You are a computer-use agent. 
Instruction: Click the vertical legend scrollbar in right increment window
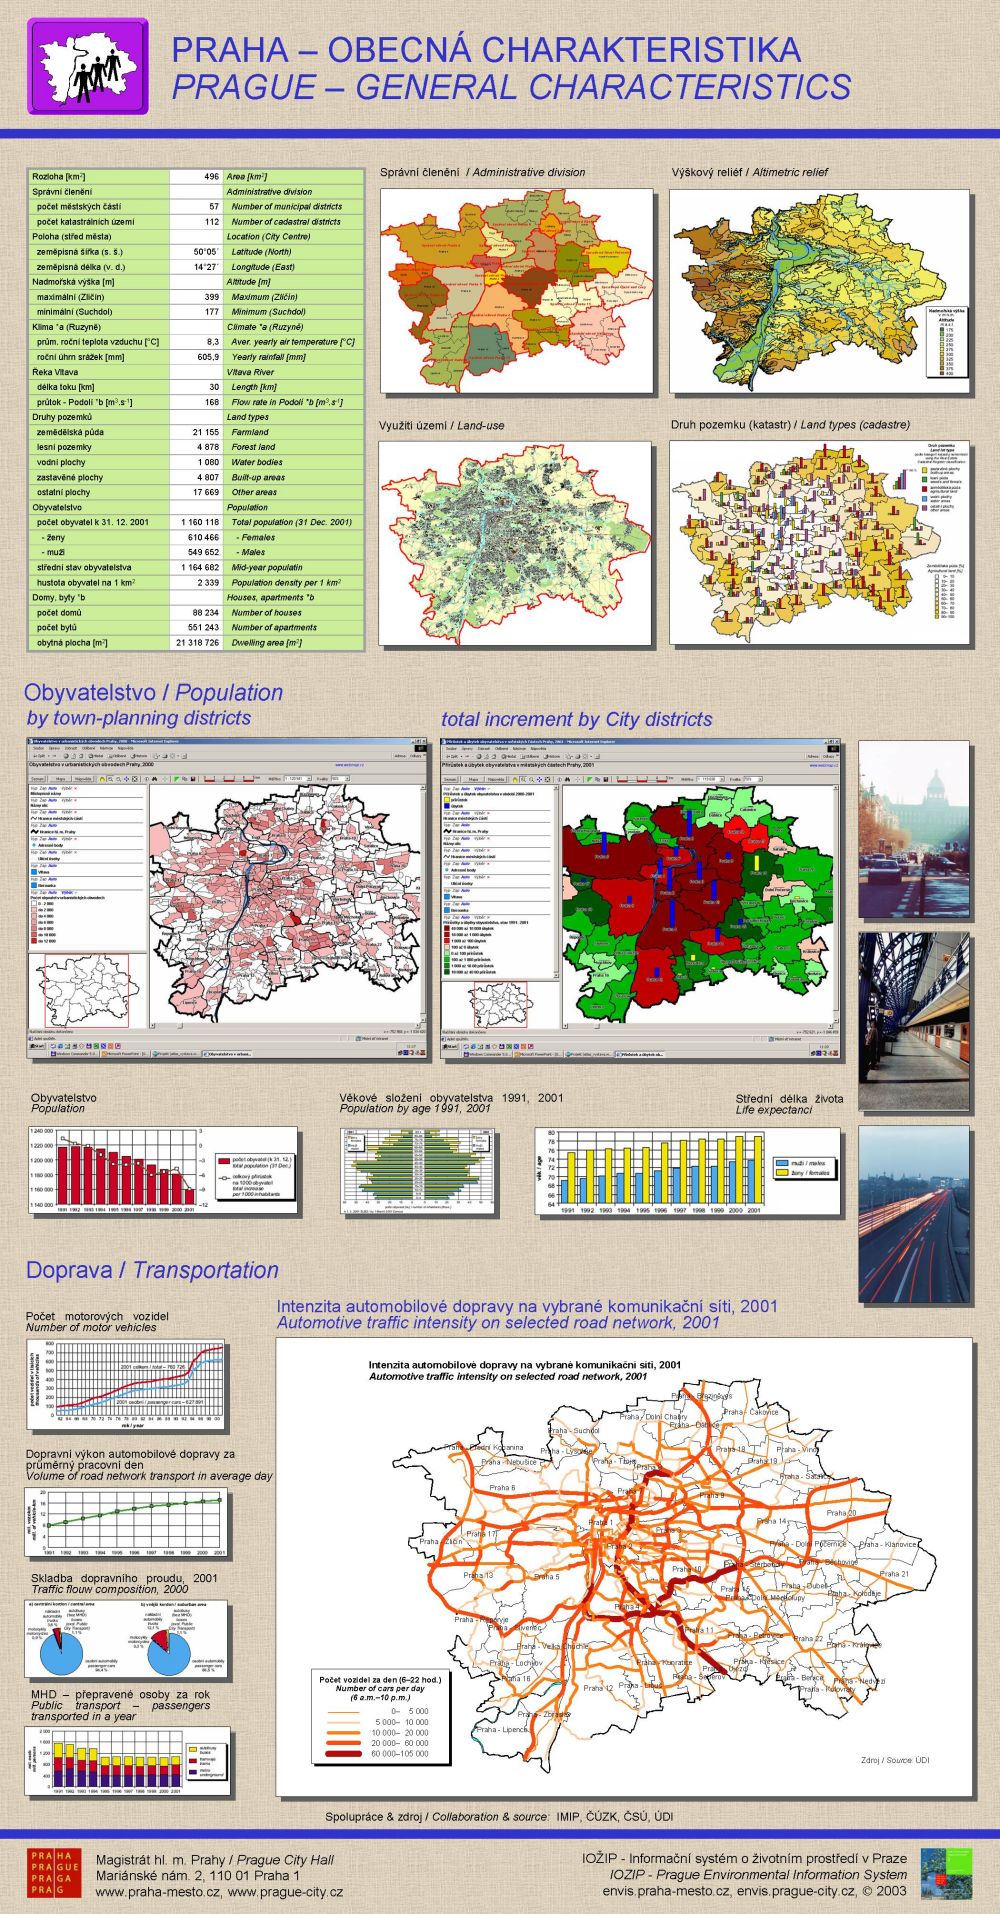pos(556,881)
